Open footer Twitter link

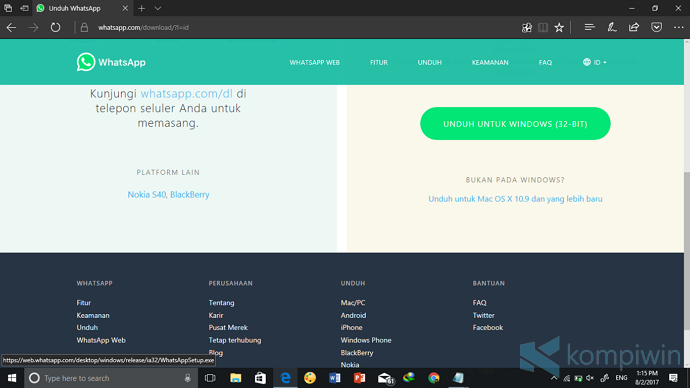click(483, 315)
